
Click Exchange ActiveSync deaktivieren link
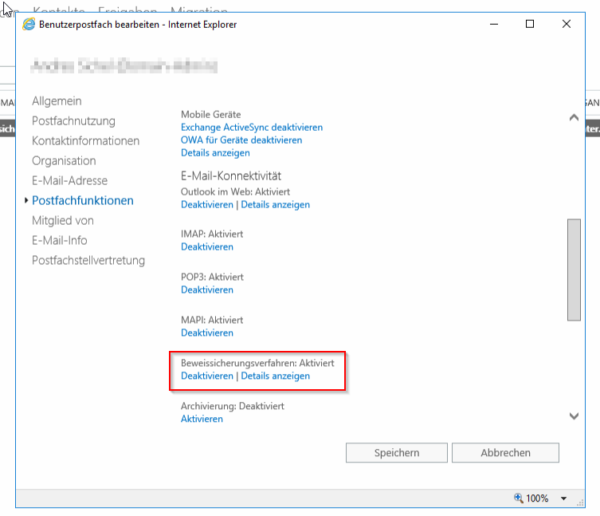[252, 127]
